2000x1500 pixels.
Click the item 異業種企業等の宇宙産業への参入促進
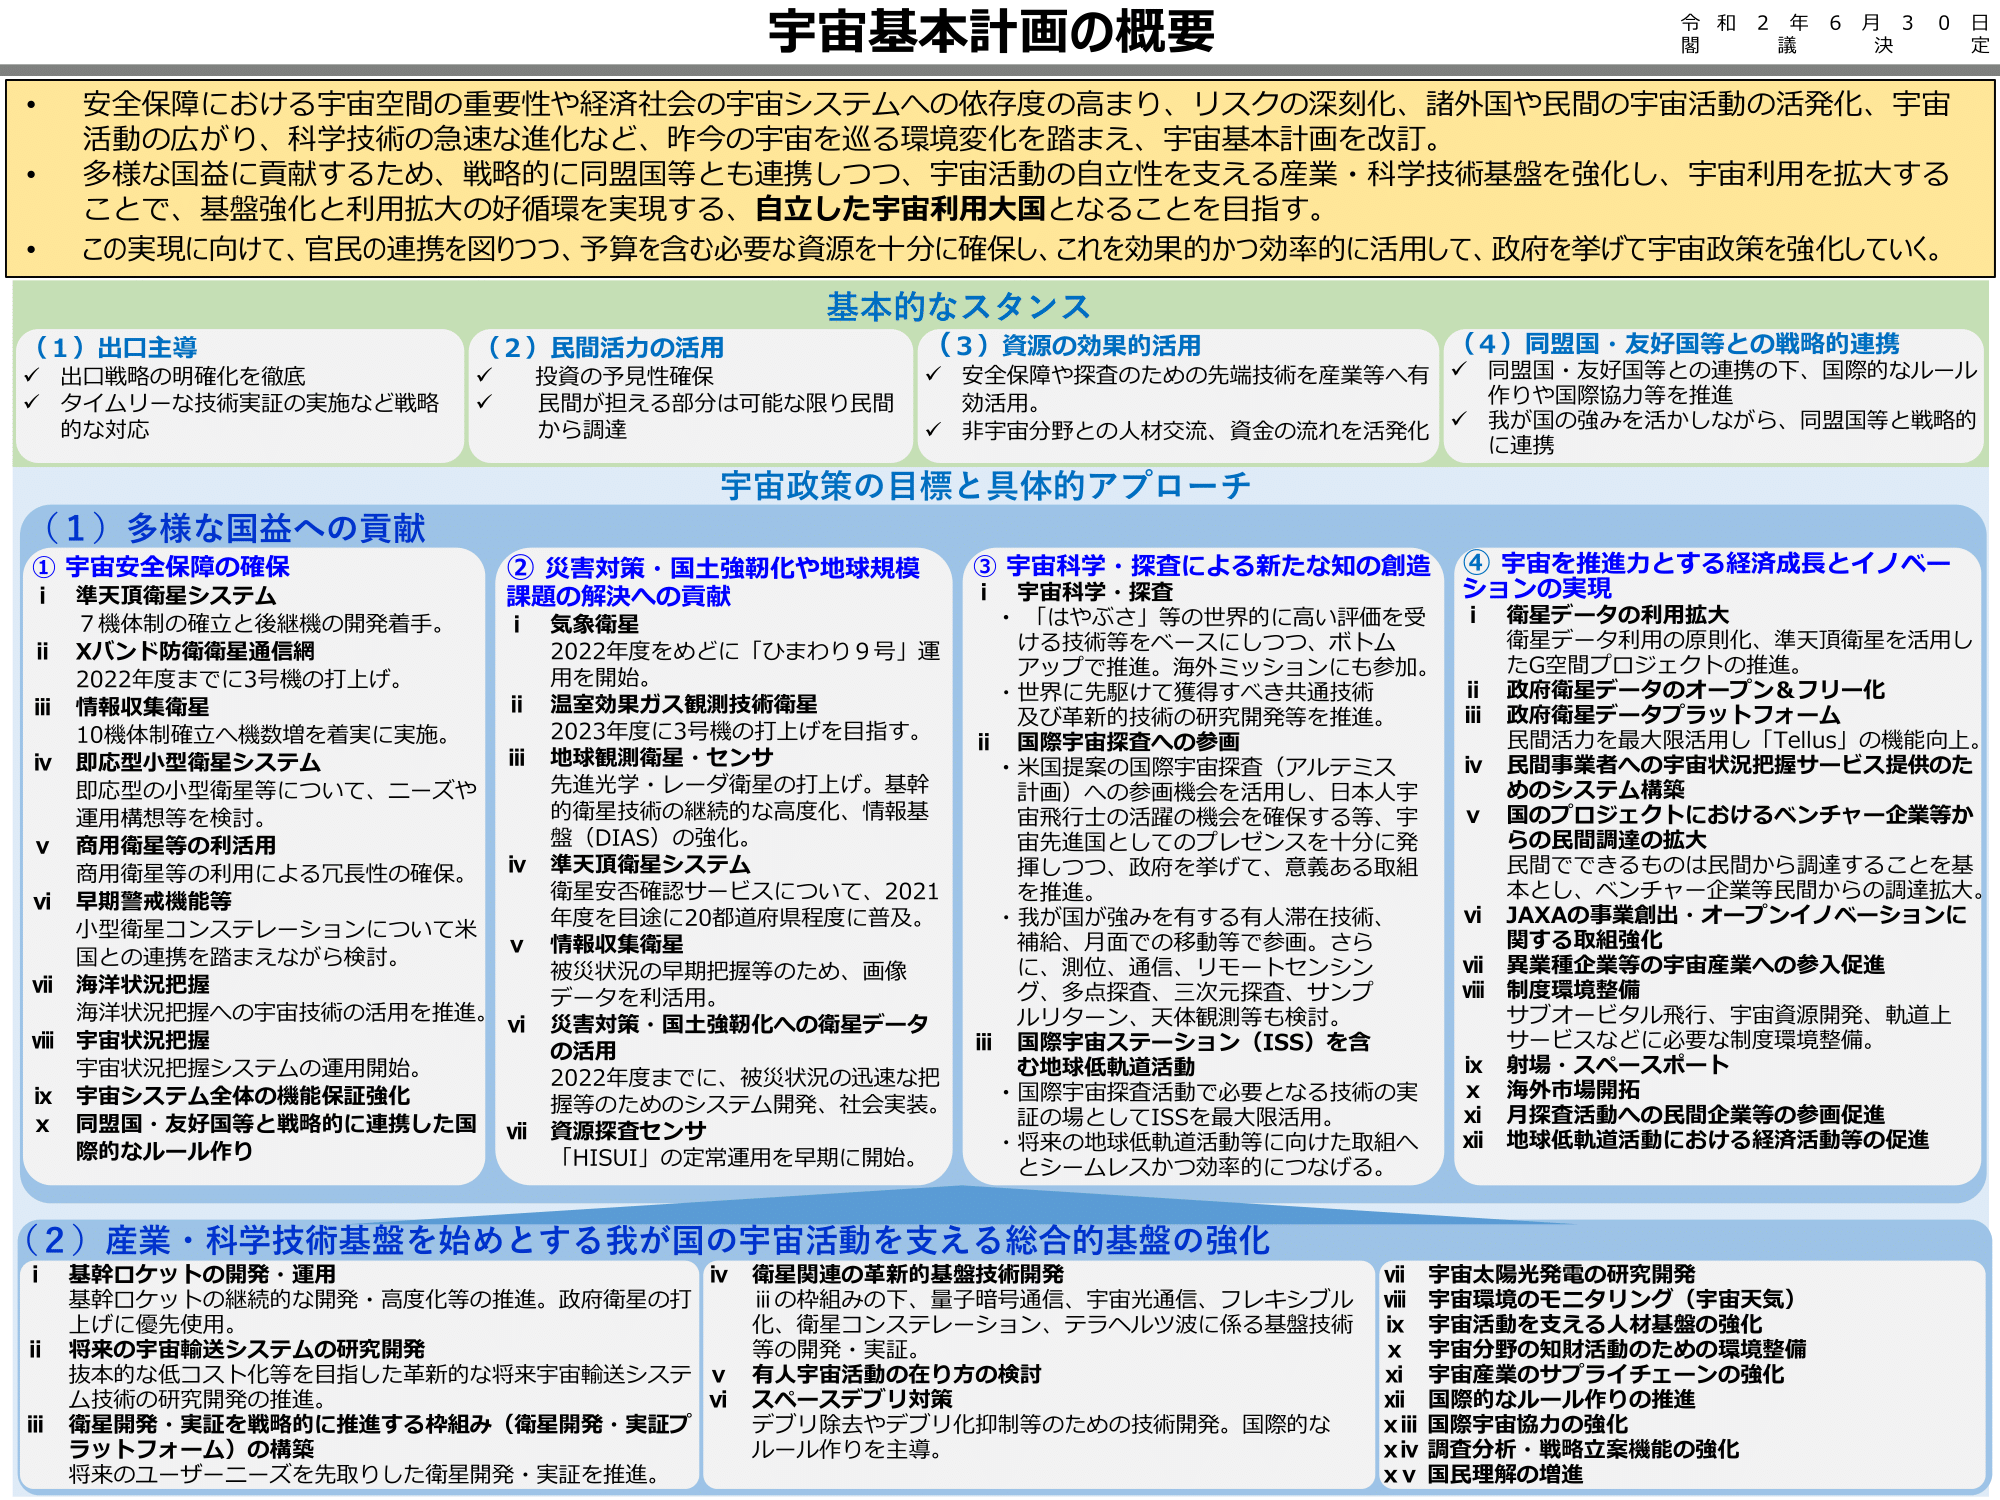[x=1696, y=965]
